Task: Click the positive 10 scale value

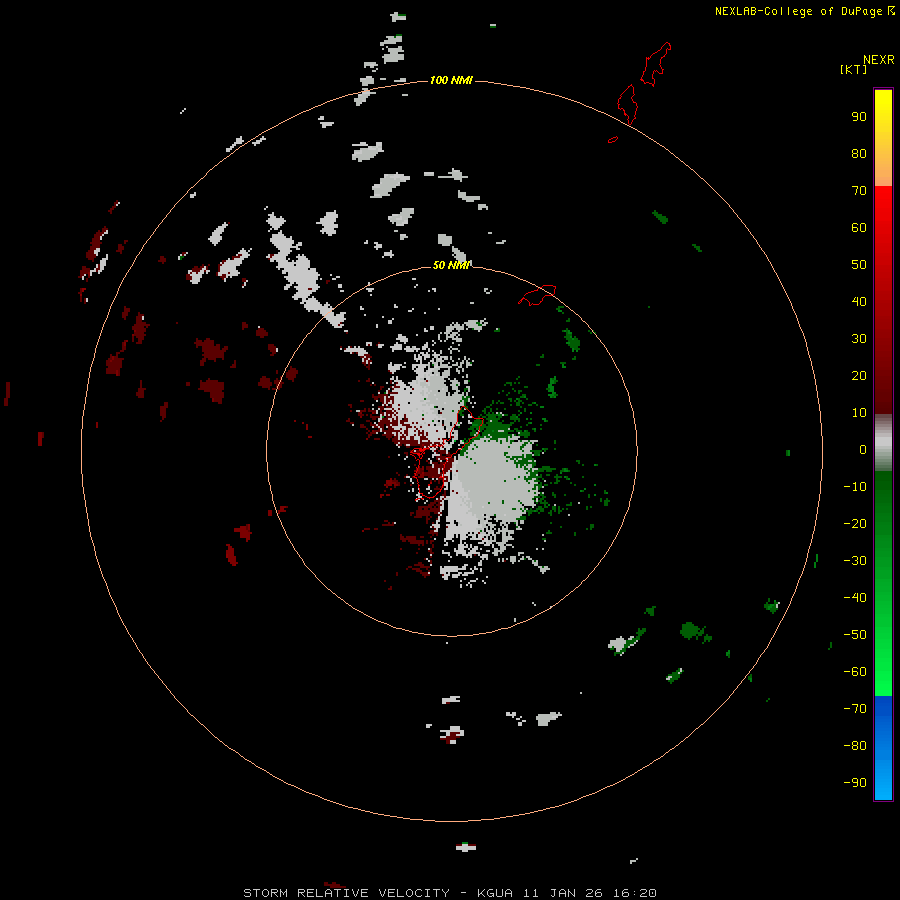Action: (x=859, y=413)
